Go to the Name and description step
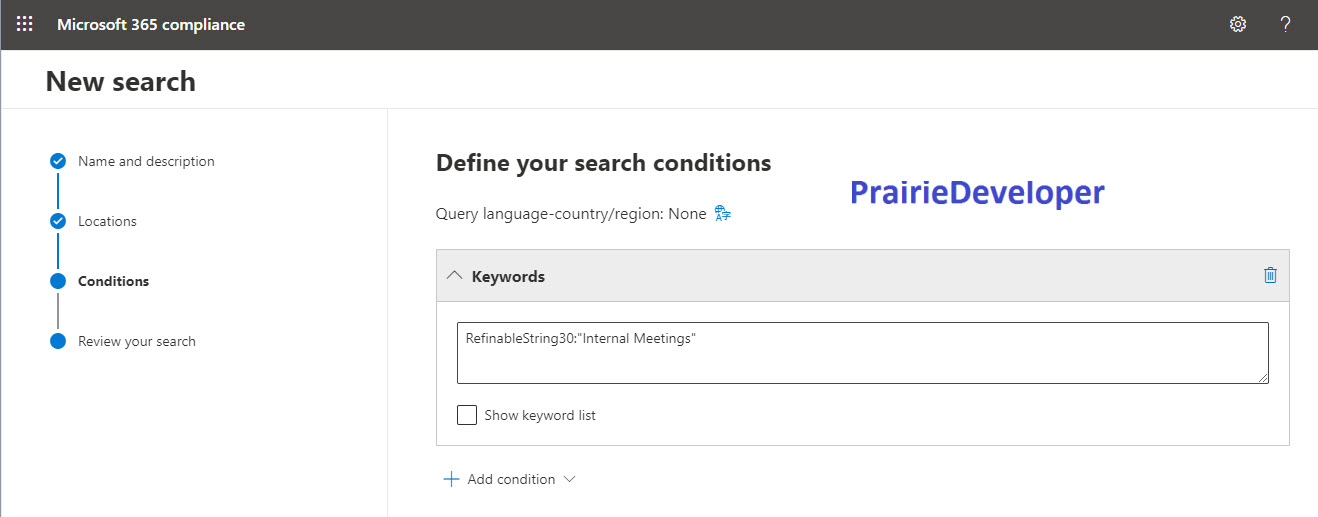 coord(146,161)
